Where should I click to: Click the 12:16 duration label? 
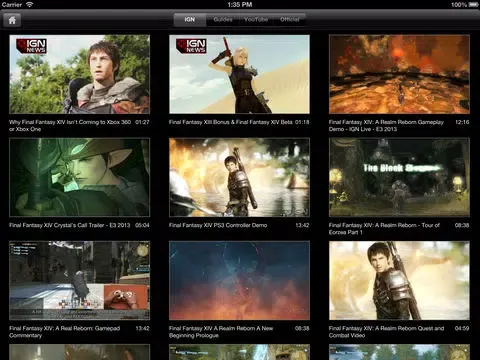(x=462, y=122)
